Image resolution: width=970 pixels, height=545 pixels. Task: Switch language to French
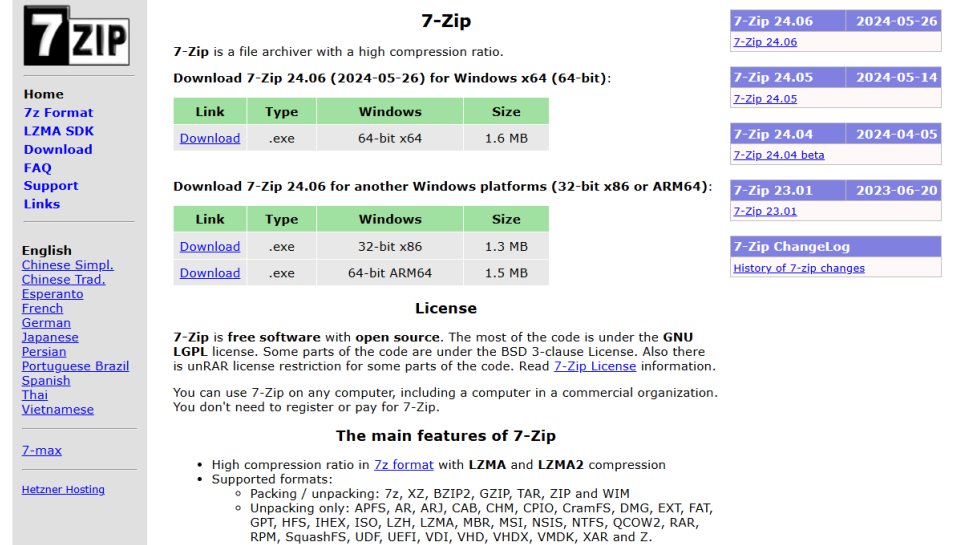coord(42,308)
